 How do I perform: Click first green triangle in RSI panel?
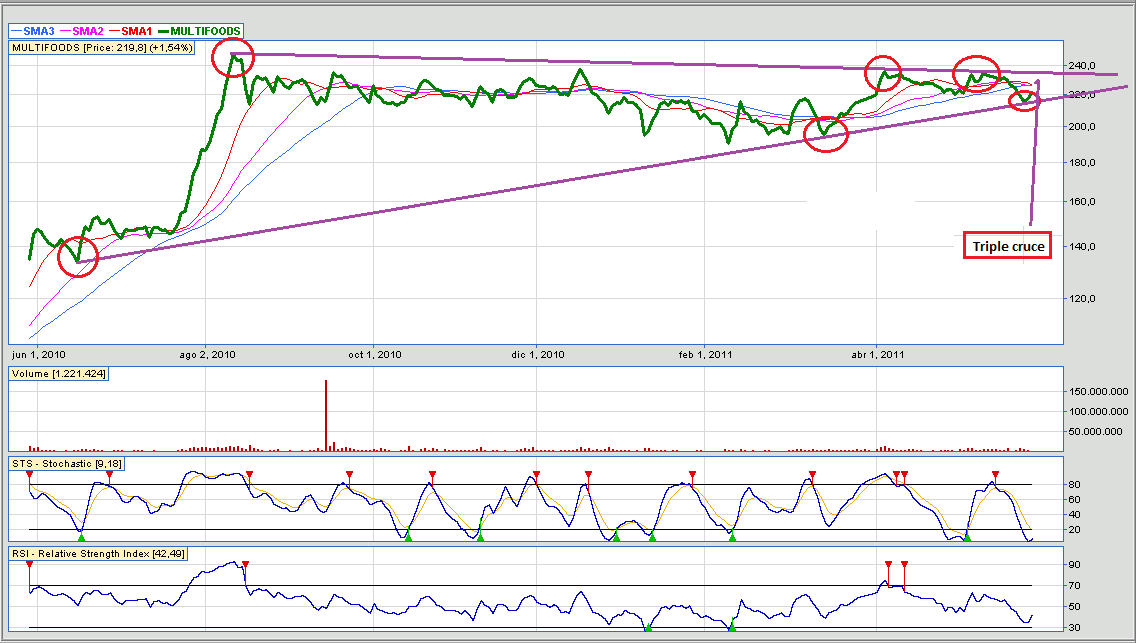tap(648, 628)
